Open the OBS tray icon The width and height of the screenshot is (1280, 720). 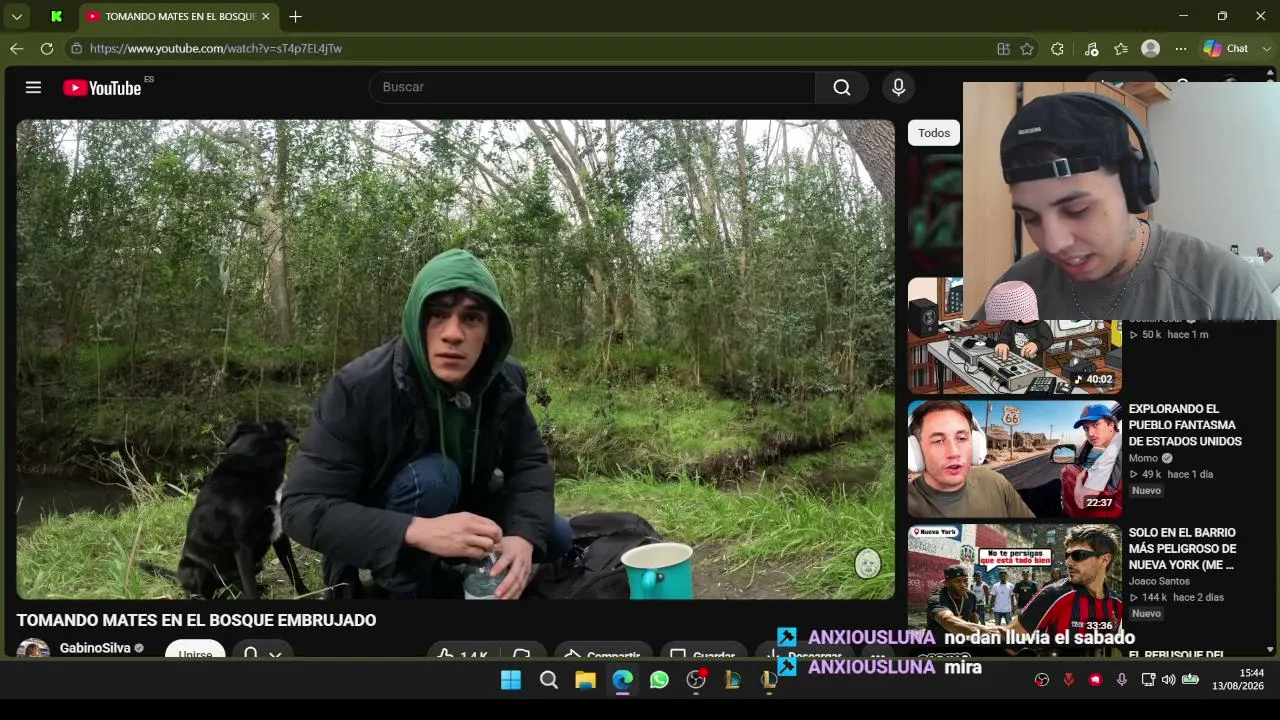pos(1042,680)
